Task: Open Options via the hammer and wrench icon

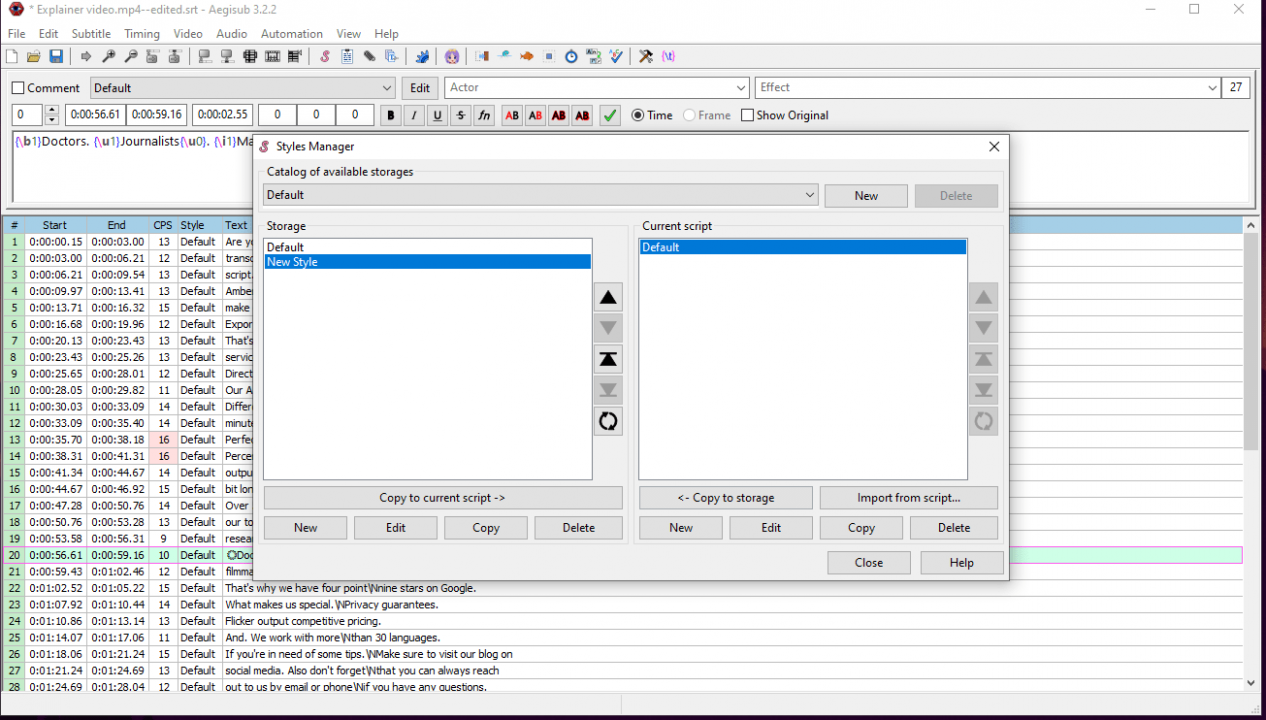Action: (x=646, y=57)
